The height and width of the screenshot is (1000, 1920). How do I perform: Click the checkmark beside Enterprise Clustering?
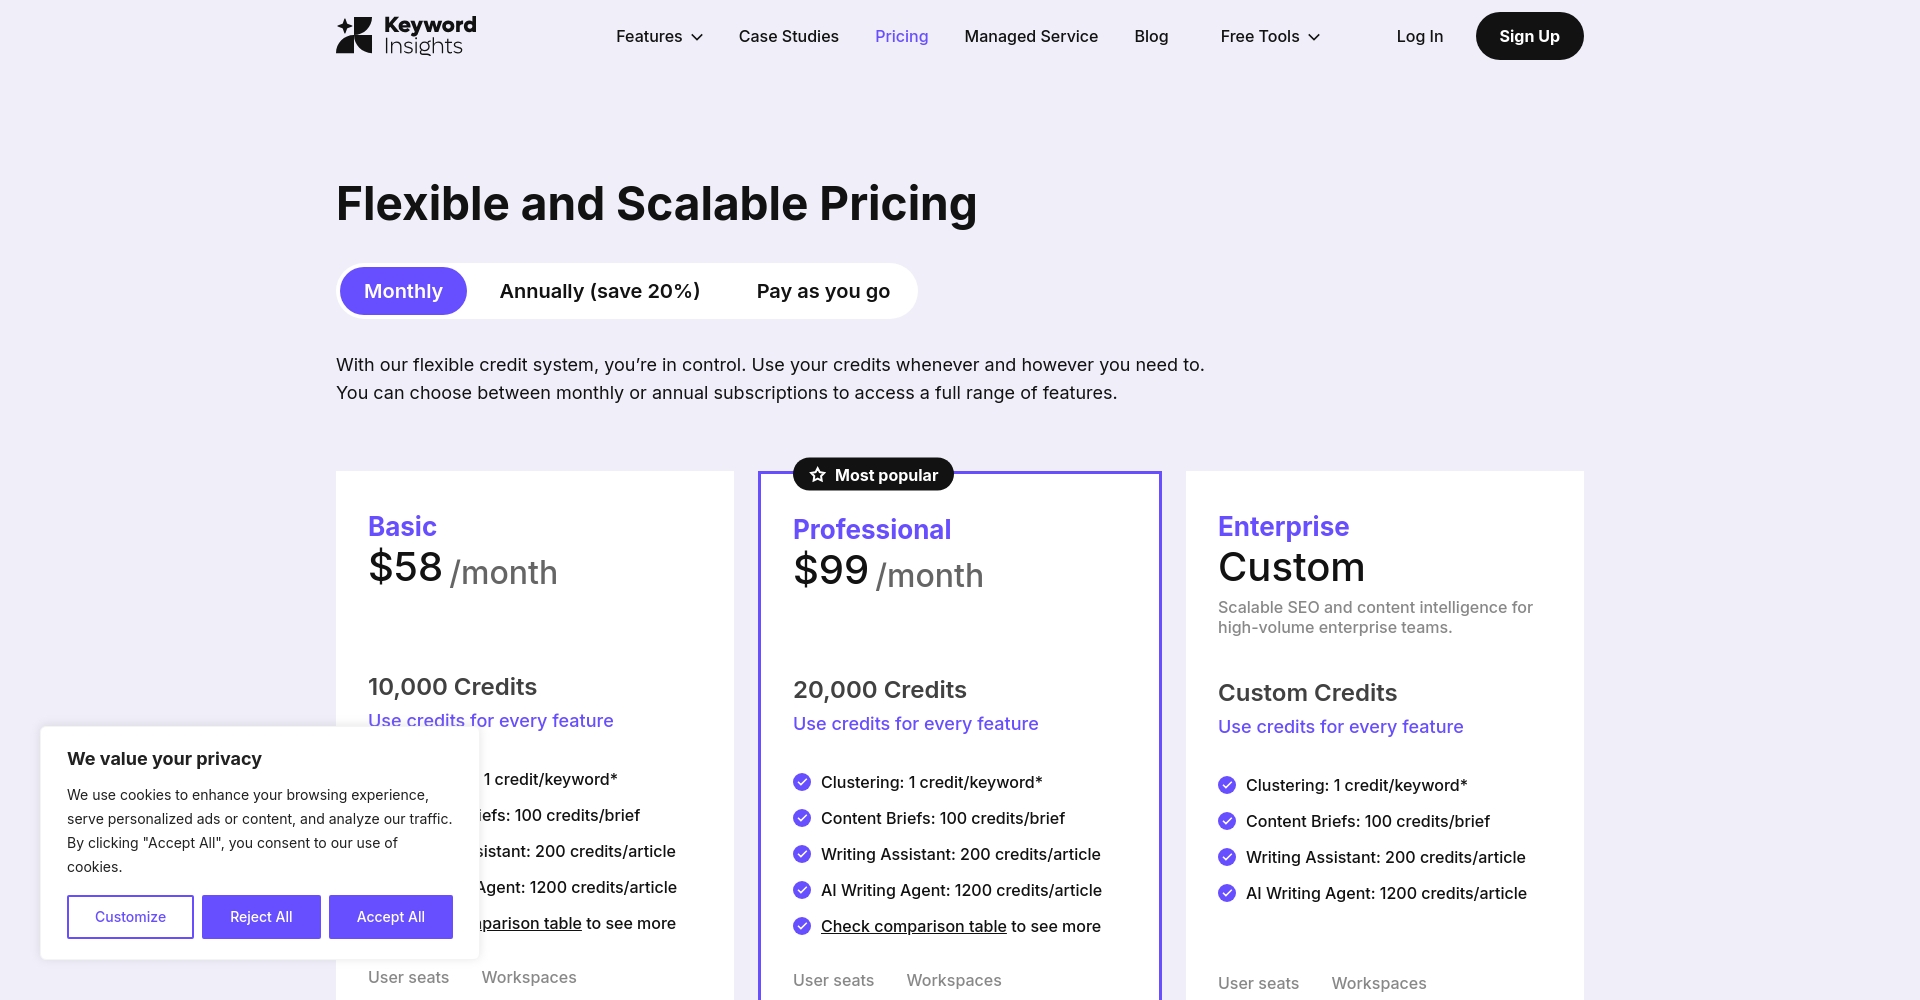click(1227, 785)
